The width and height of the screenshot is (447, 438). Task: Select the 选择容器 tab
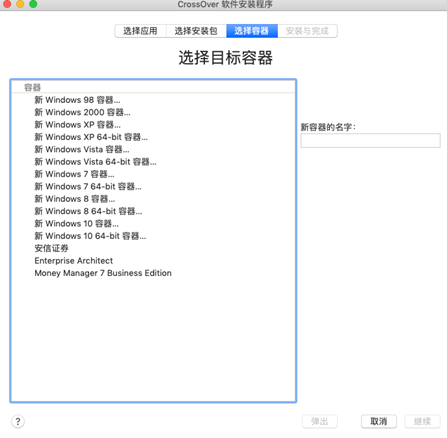[252, 31]
